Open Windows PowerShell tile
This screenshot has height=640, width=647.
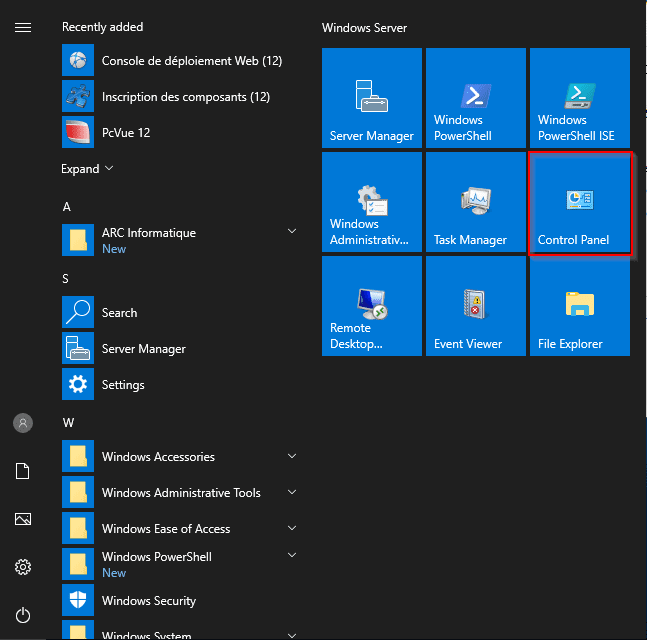tap(476, 98)
